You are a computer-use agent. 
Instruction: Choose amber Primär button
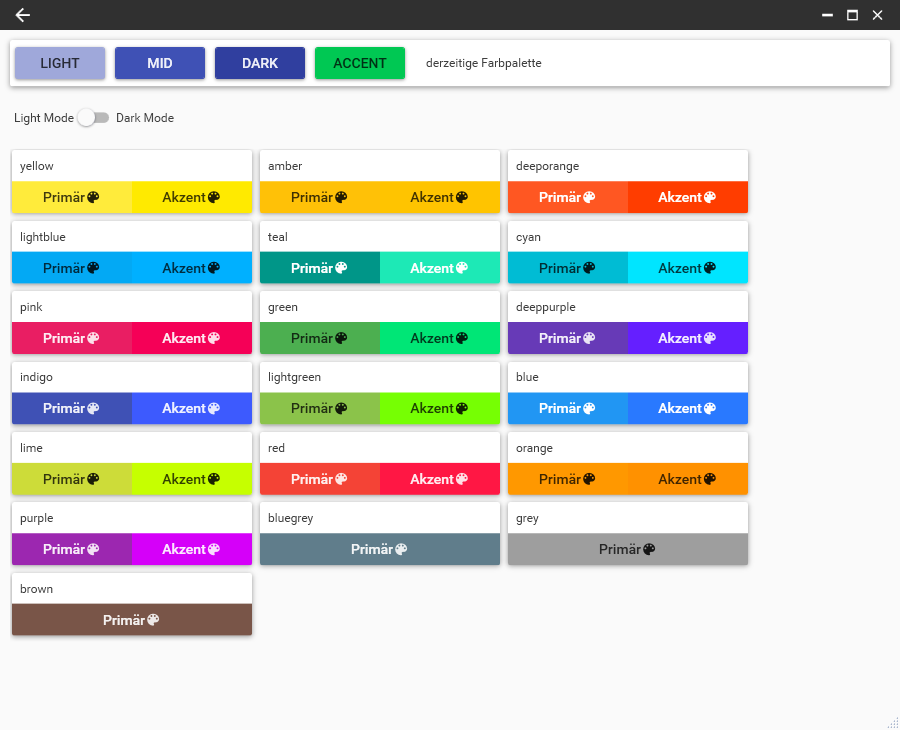[320, 197]
